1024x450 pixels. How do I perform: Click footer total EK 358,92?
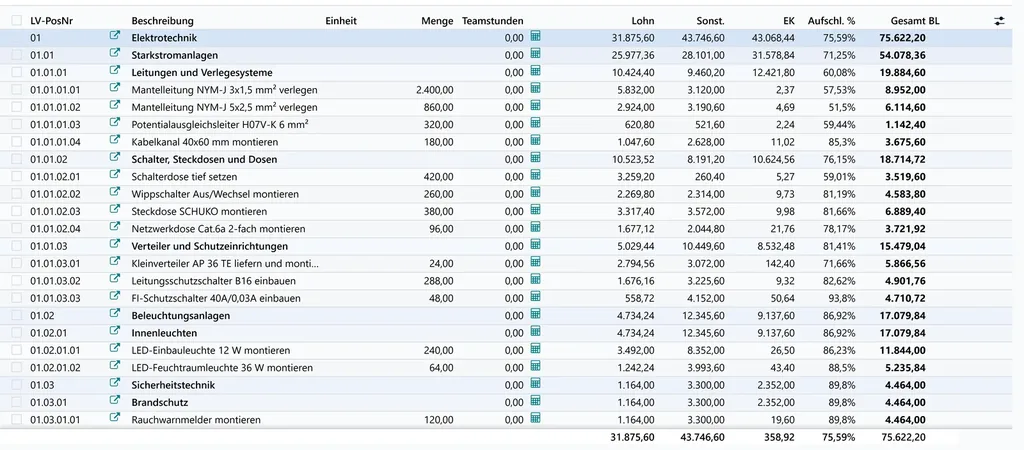tap(780, 437)
